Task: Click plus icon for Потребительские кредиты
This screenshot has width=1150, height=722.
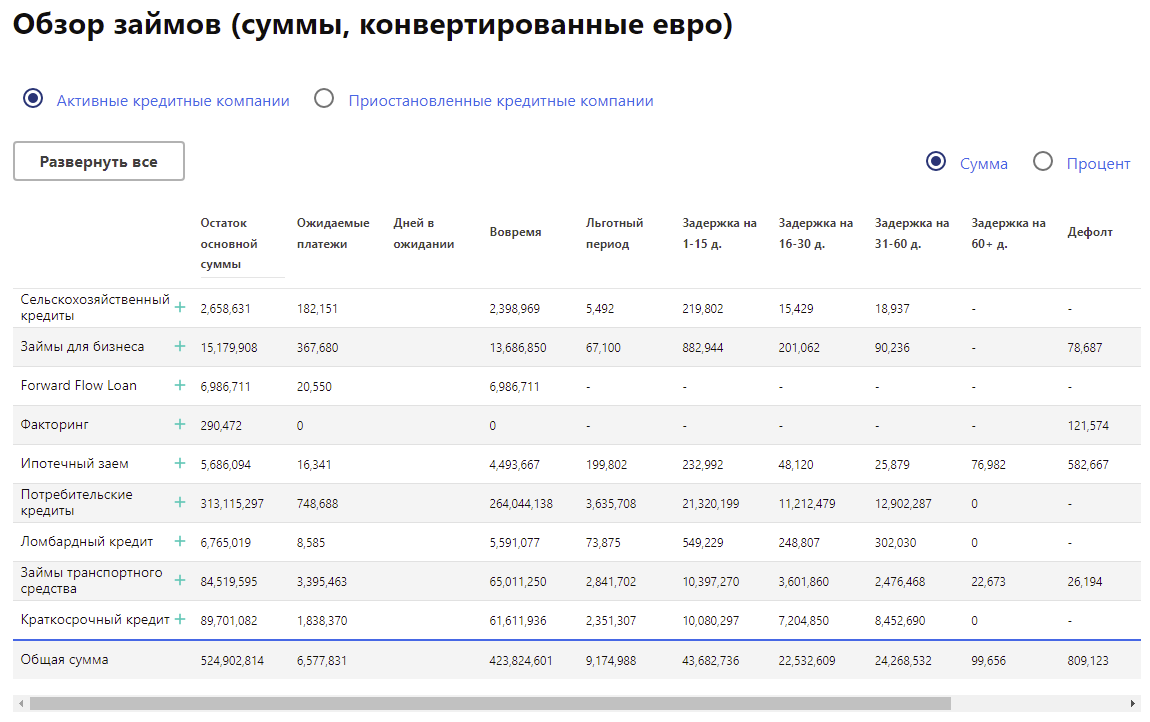Action: point(180,502)
